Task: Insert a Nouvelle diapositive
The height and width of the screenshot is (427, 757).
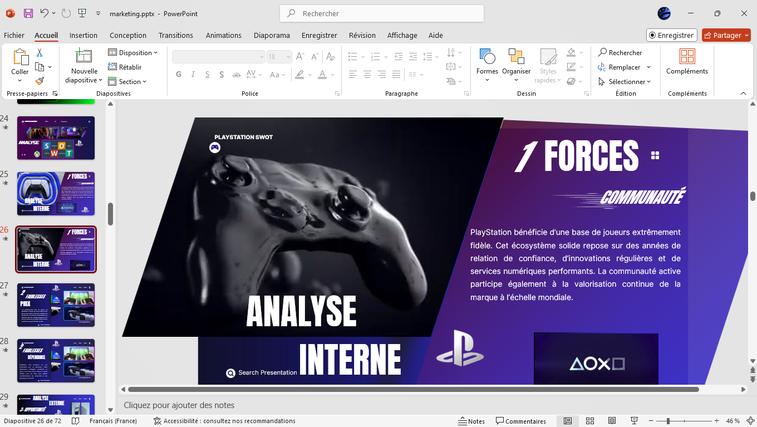Action: point(84,65)
